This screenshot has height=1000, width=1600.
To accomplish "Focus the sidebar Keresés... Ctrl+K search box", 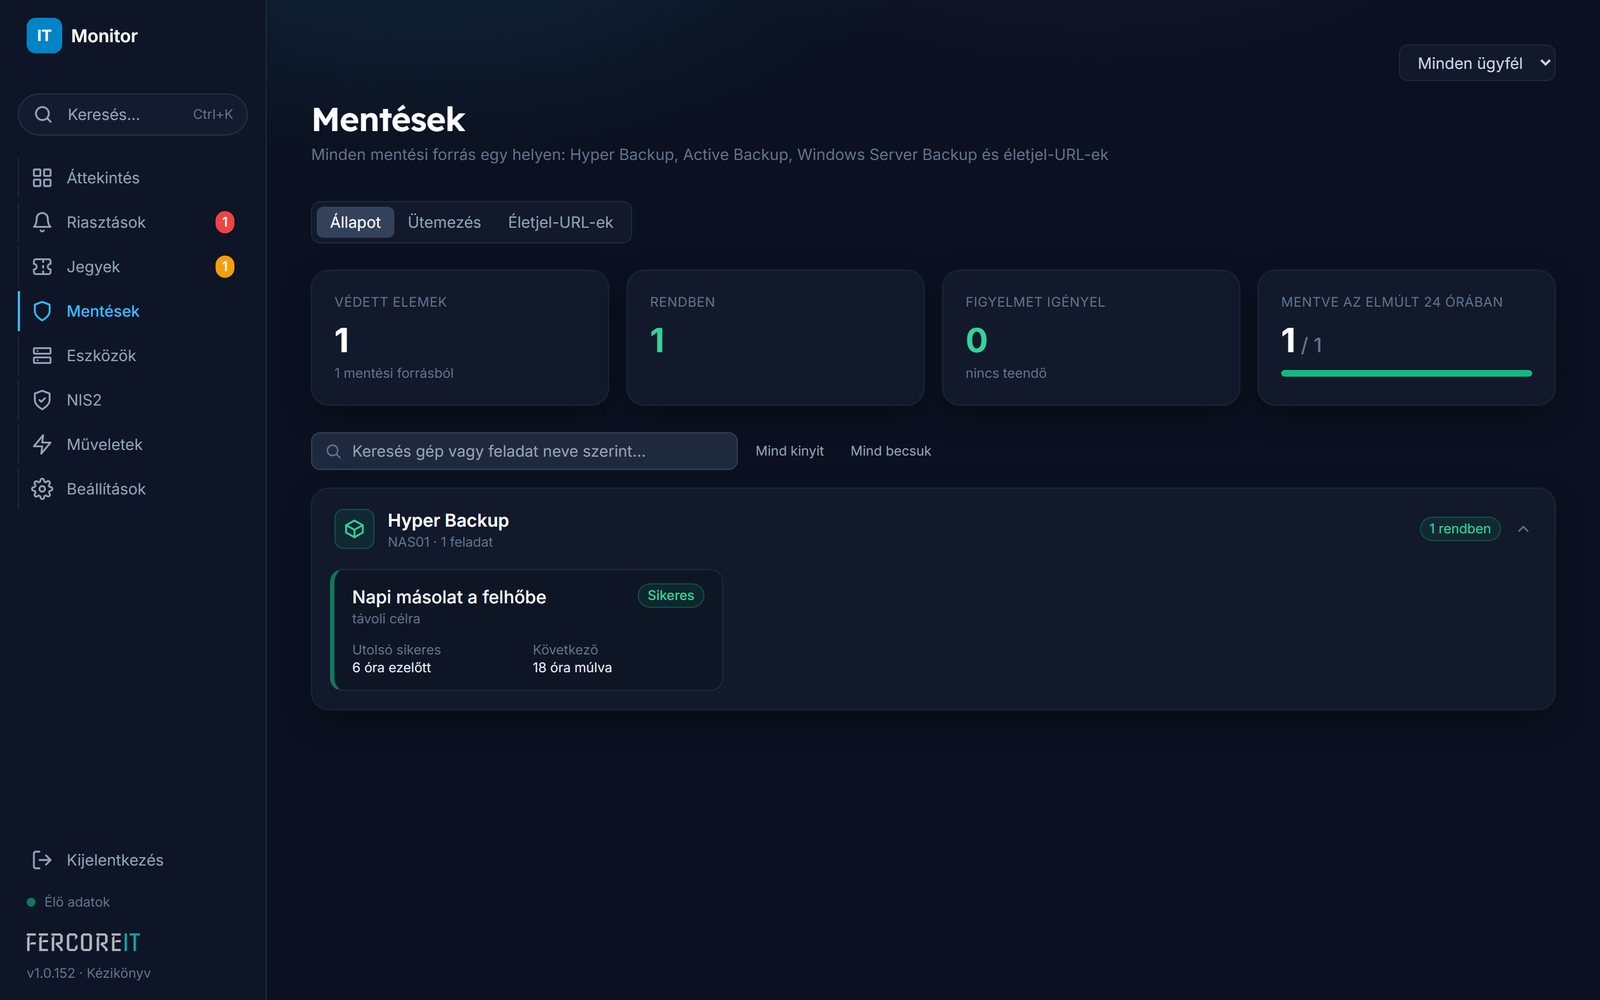I will (x=133, y=115).
